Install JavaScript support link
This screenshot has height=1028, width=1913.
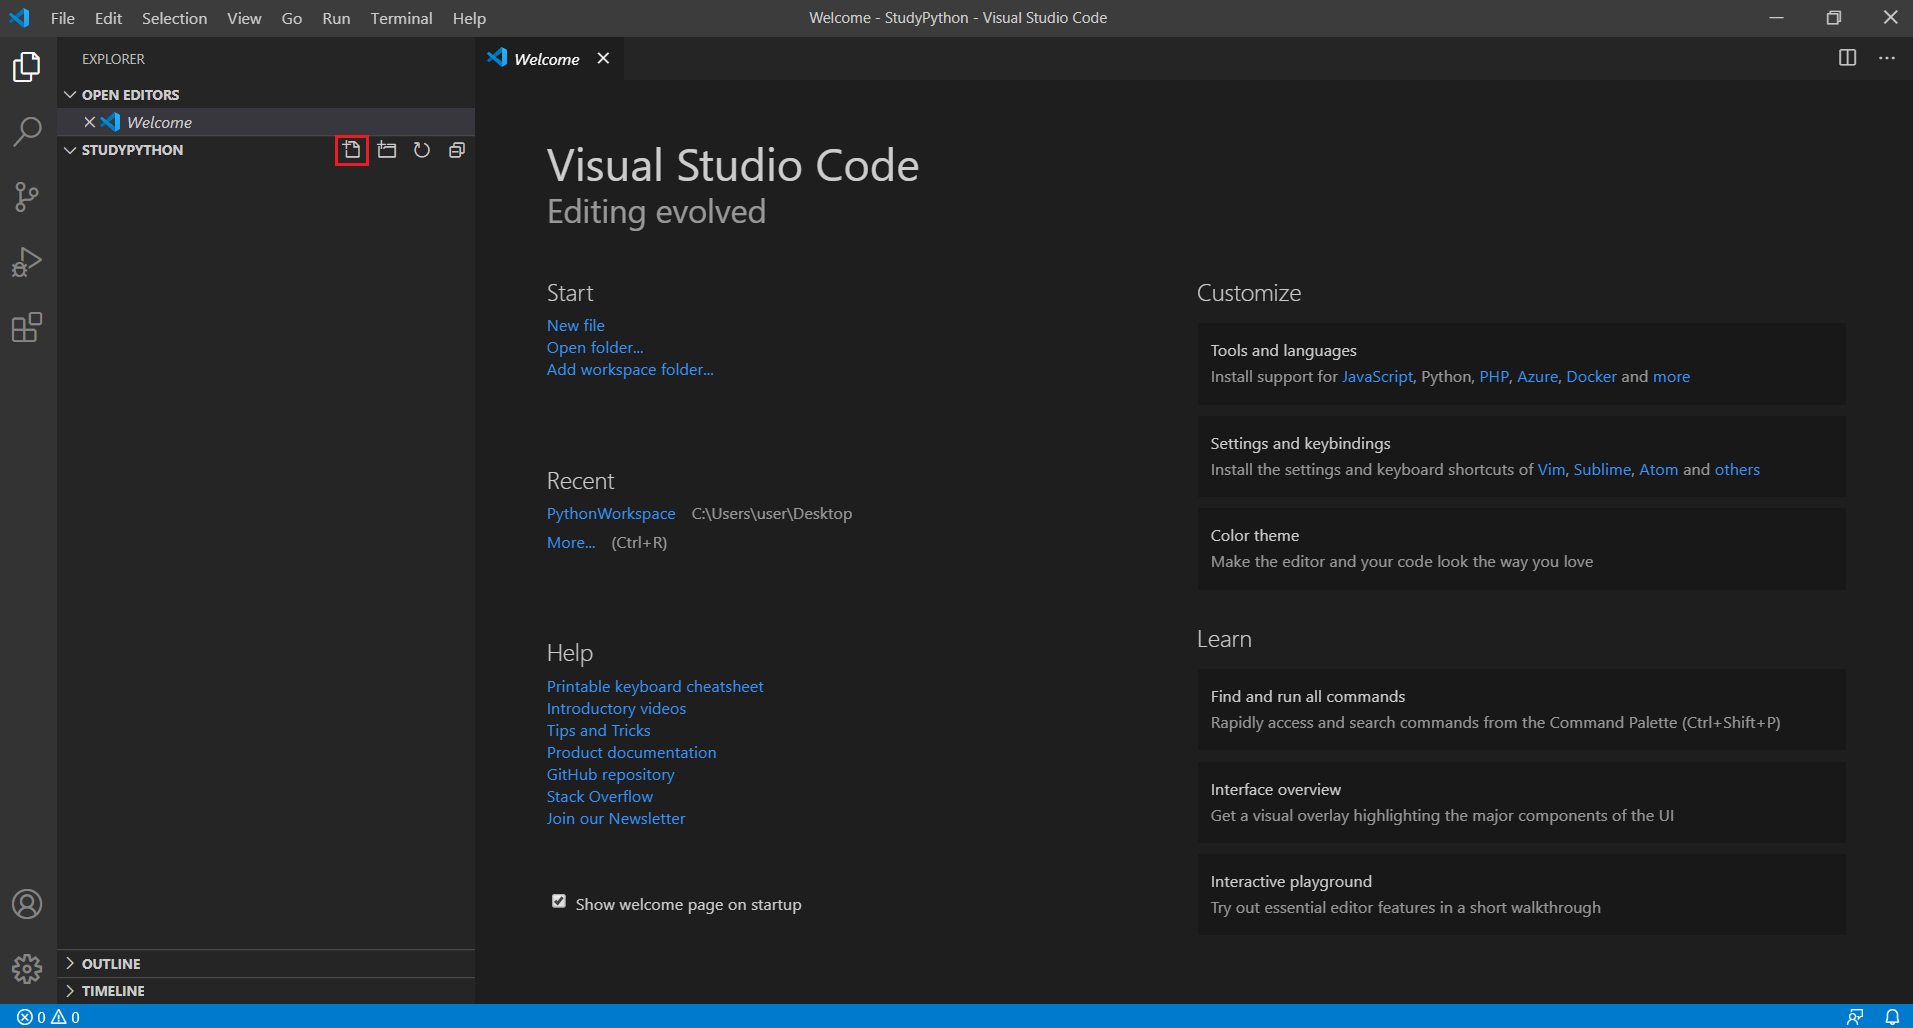tap(1377, 377)
